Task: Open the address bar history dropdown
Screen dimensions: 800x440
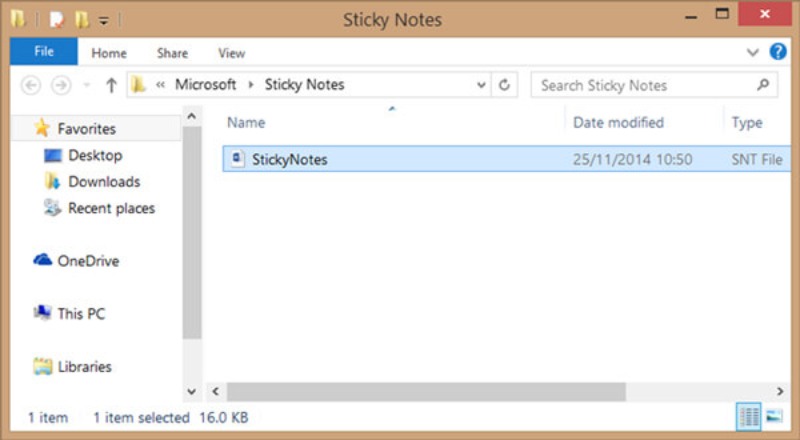Action: (481, 85)
